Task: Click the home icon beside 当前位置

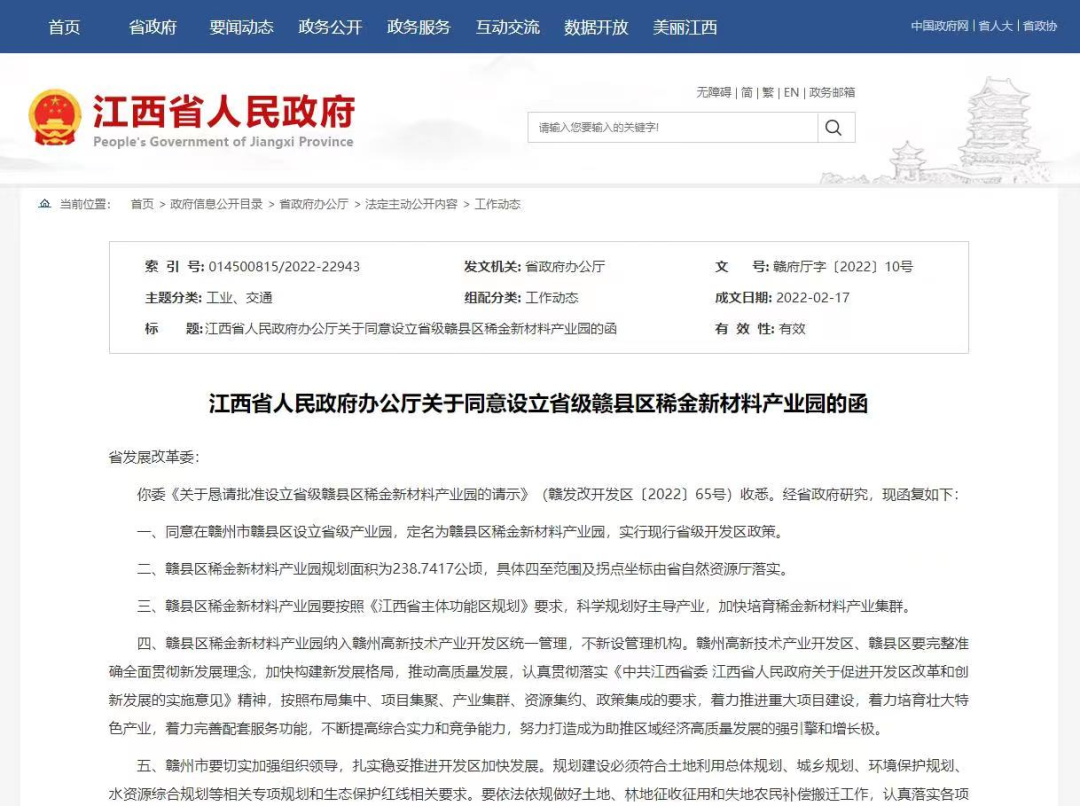Action: click(x=45, y=204)
